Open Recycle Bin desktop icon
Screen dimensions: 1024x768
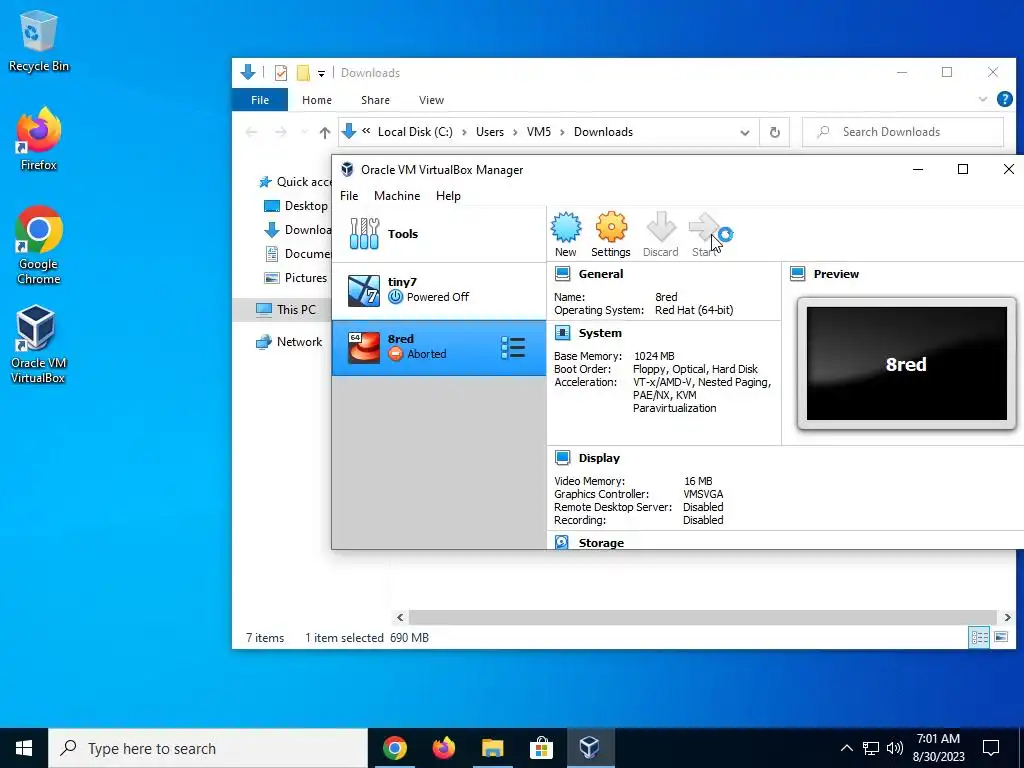click(39, 40)
